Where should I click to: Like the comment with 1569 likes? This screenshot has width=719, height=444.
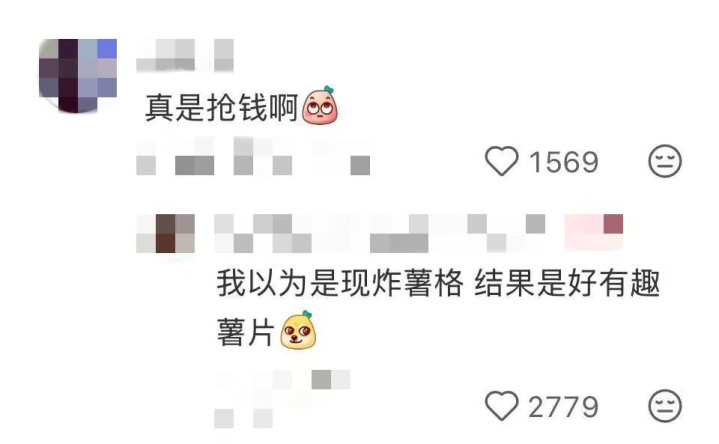pos(502,161)
